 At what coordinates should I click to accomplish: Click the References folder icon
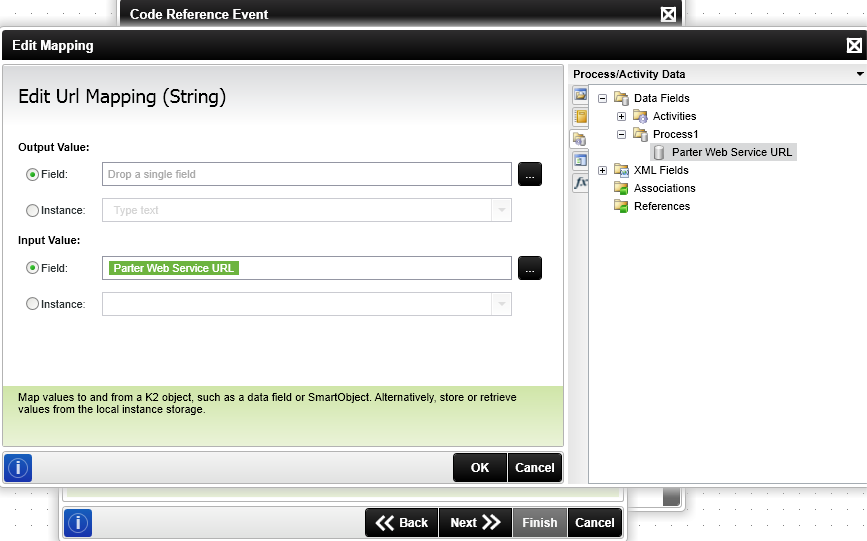621,206
